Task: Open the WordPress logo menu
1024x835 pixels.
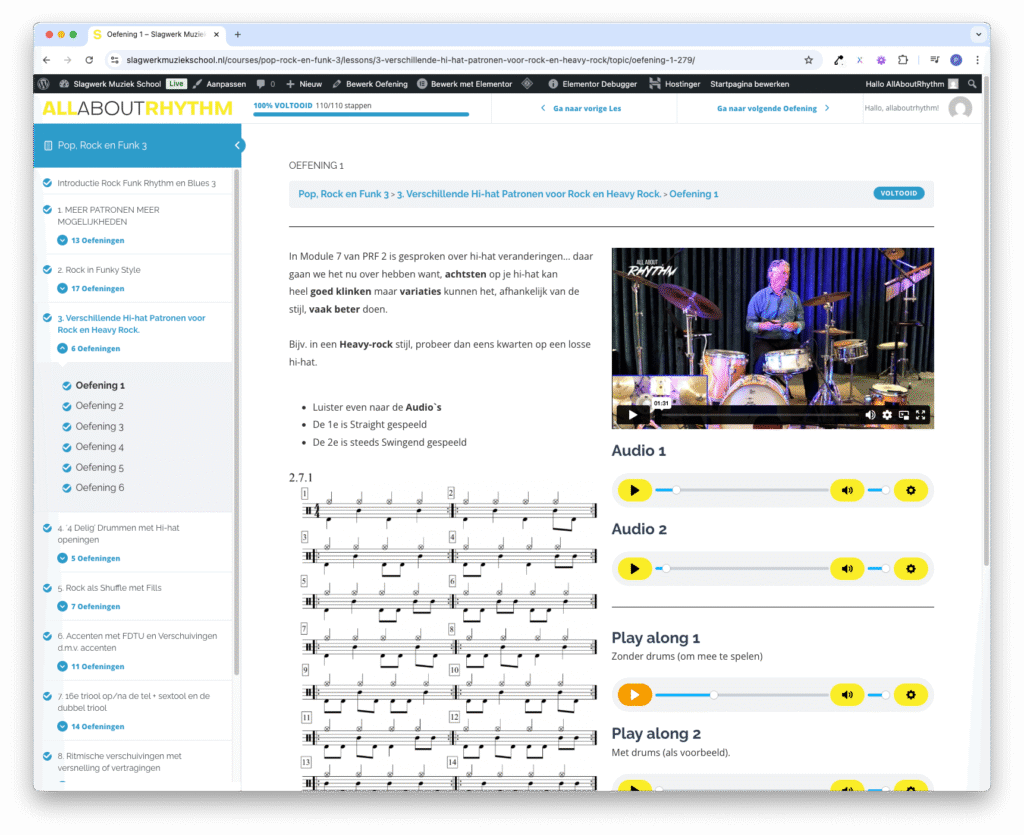Action: click(x=44, y=84)
